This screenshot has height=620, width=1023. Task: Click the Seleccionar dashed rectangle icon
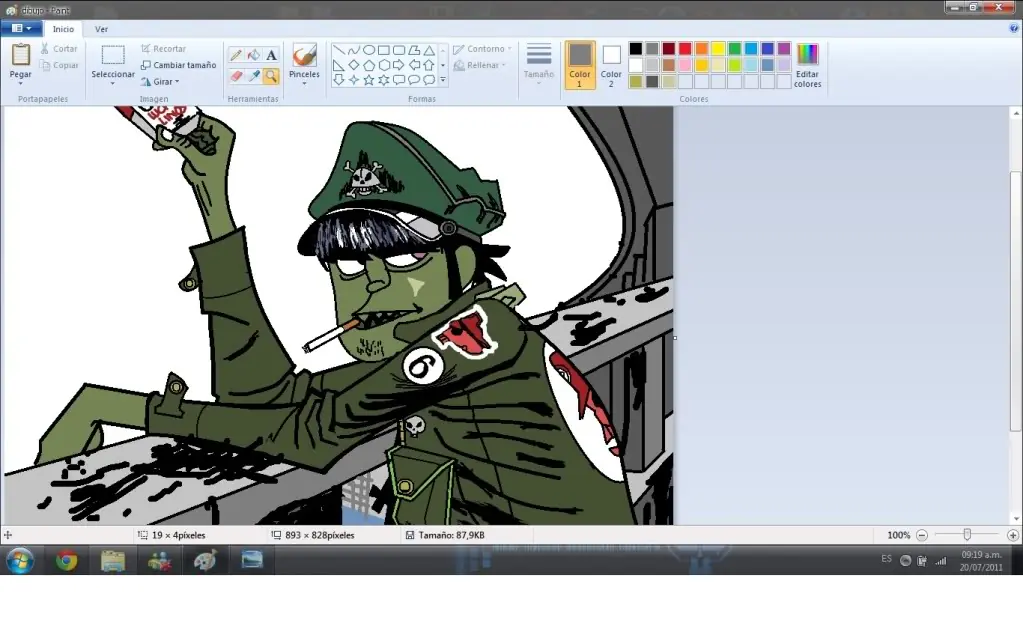[113, 55]
